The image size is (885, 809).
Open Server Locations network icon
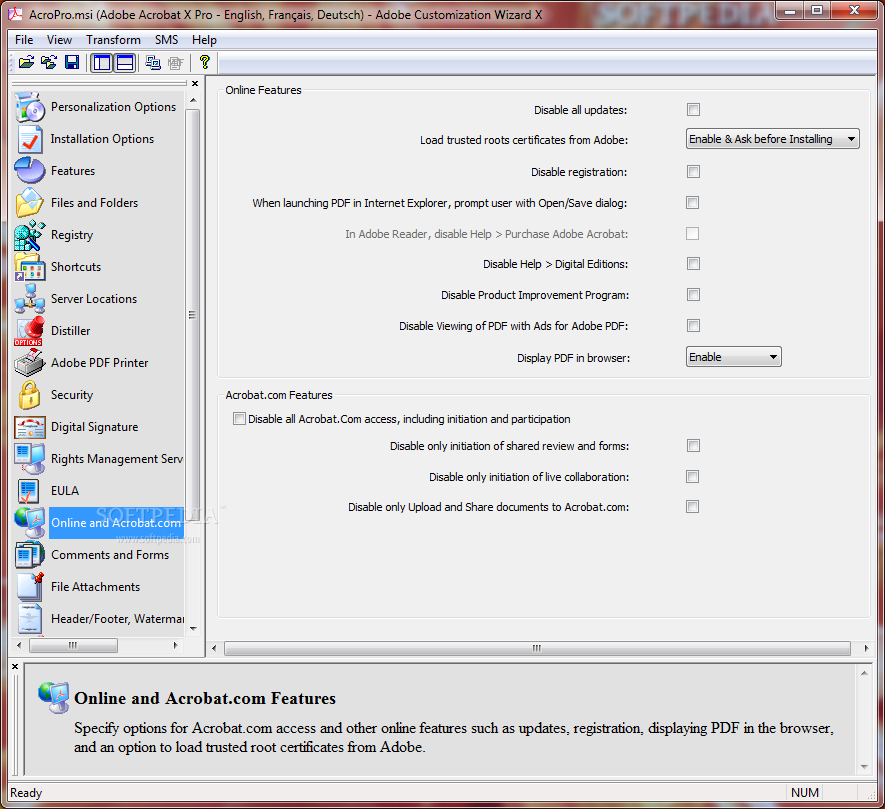point(30,299)
